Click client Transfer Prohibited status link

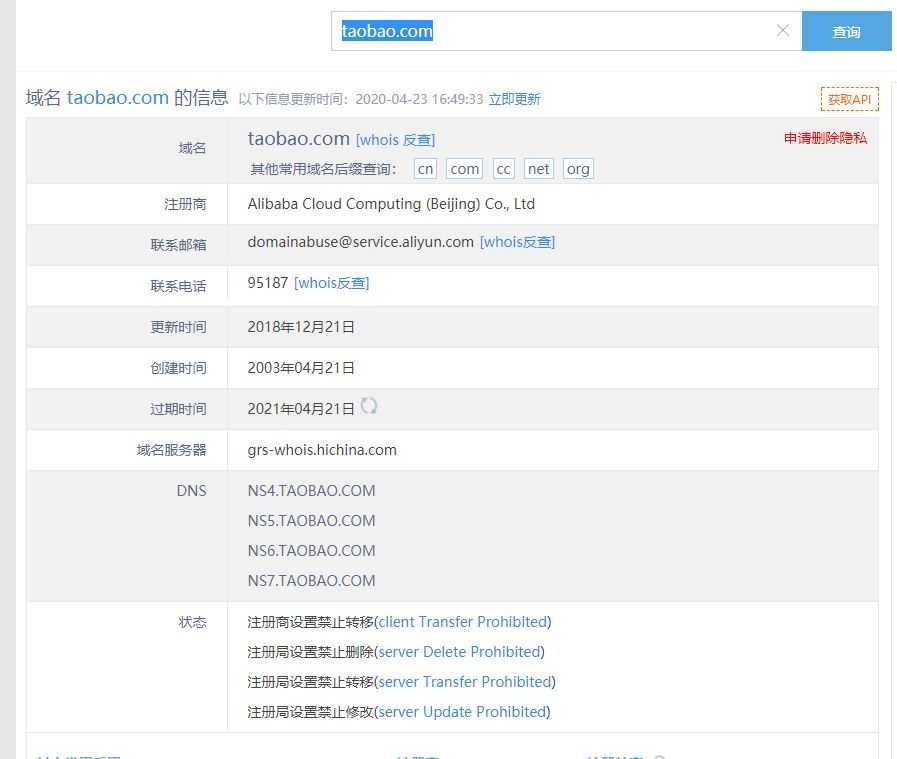463,622
